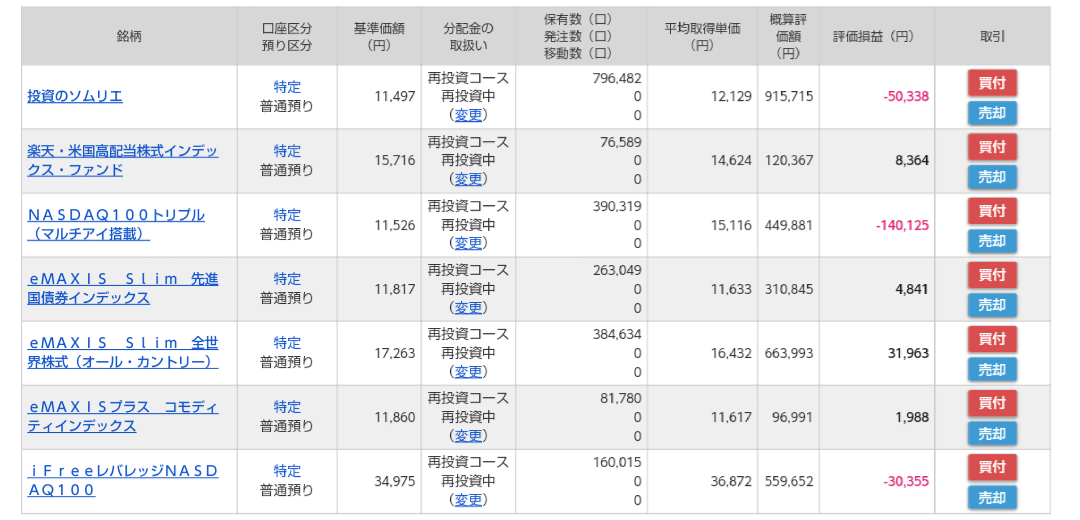Open eMAXISプラス コモディティインデックス link
The width and height of the screenshot is (1080, 520).
pyautogui.click(x=123, y=417)
